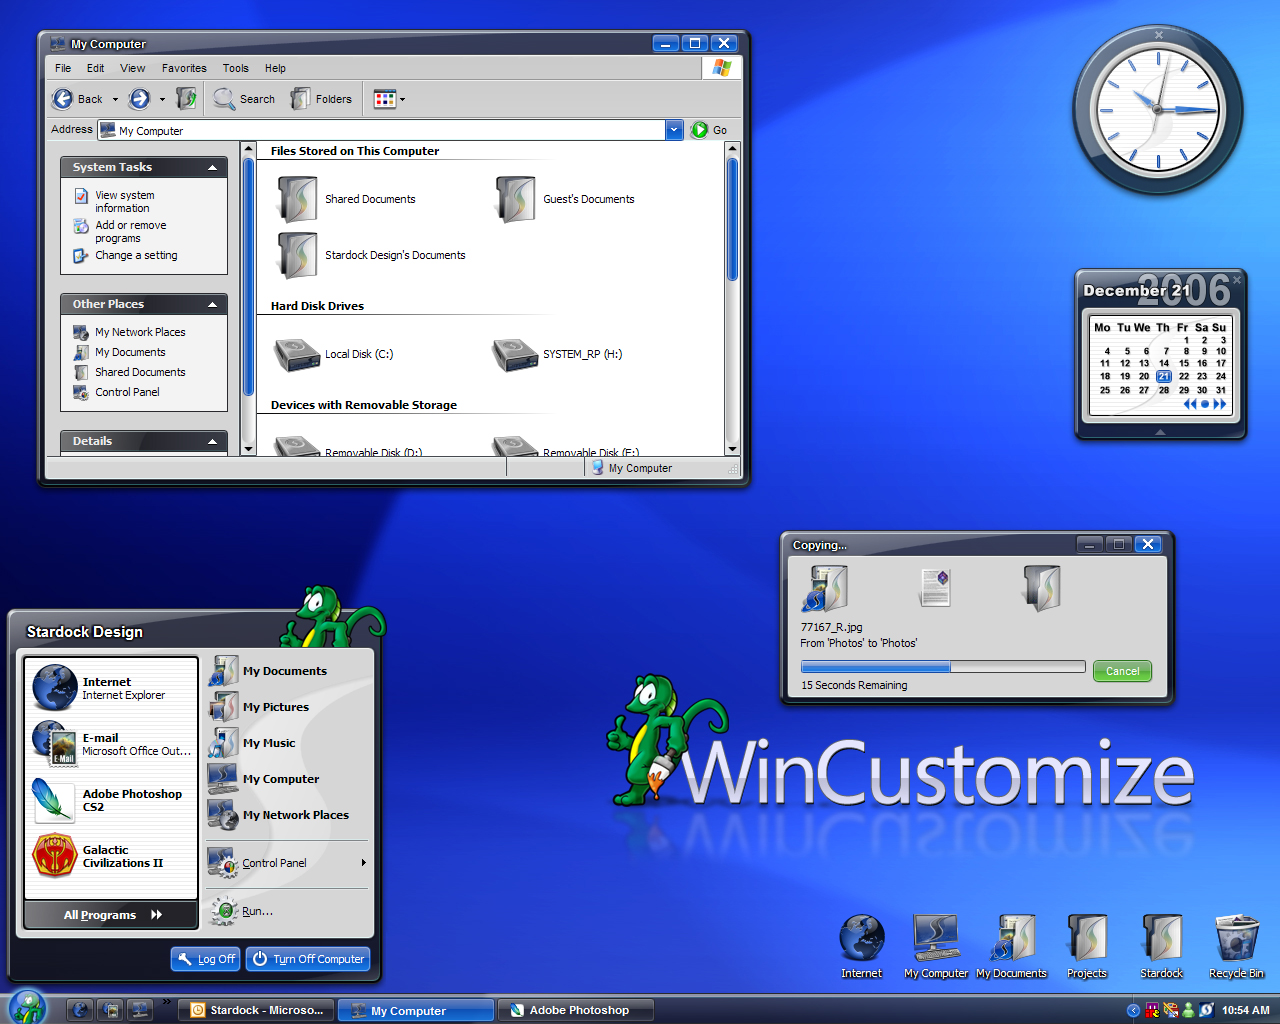This screenshot has height=1024, width=1280.
Task: Select December 21 in calendar widget
Action: pos(1164,377)
